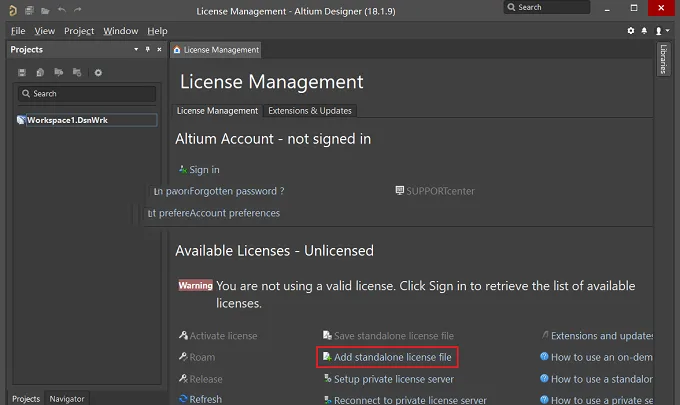The image size is (680, 405).
Task: Click the SUPPORTcenter monitor icon
Action: 400,190
